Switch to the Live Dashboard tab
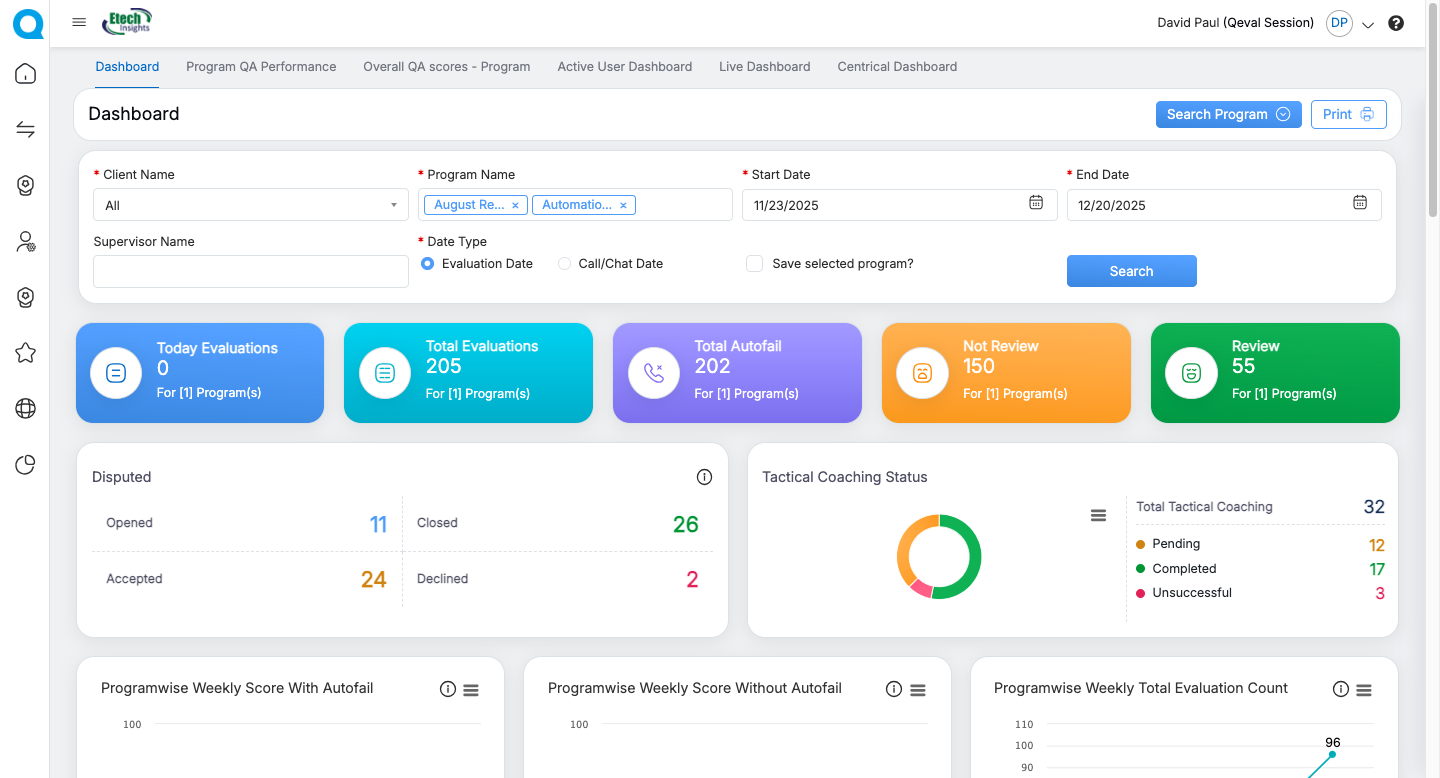 click(764, 67)
